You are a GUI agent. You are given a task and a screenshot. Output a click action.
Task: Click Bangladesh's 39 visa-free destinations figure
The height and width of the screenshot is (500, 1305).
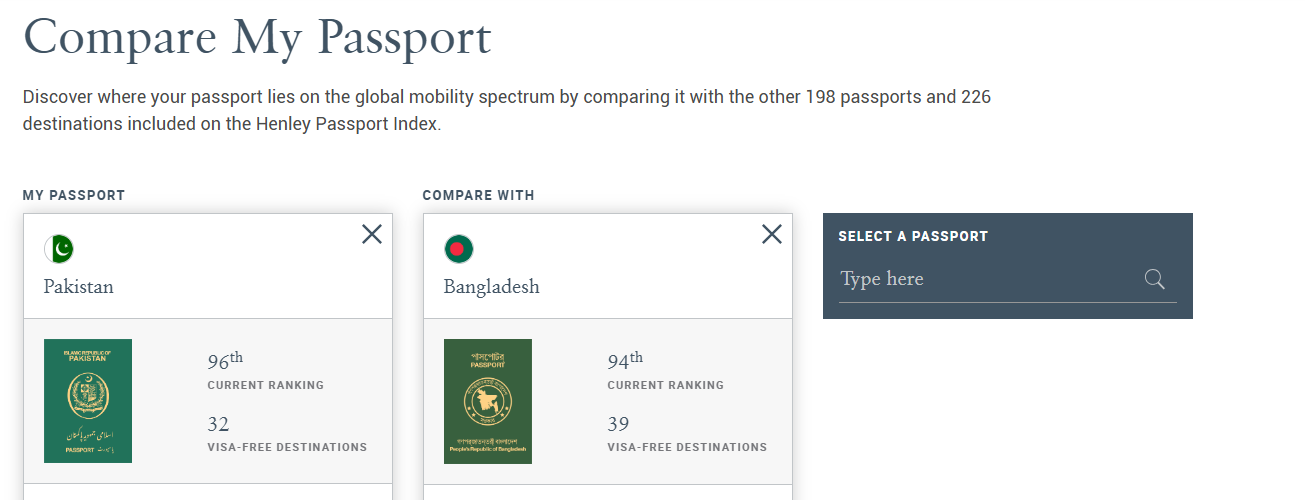pyautogui.click(x=619, y=424)
